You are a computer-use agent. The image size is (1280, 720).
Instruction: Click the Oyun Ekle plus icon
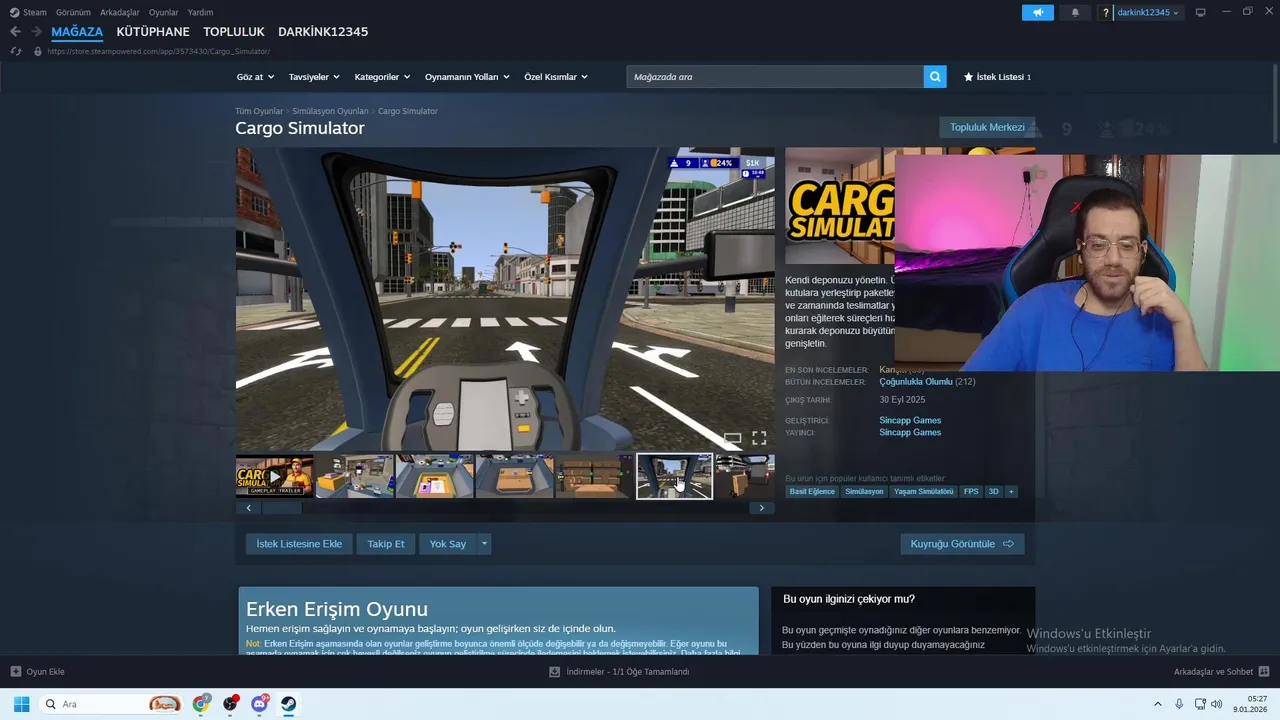pos(15,672)
